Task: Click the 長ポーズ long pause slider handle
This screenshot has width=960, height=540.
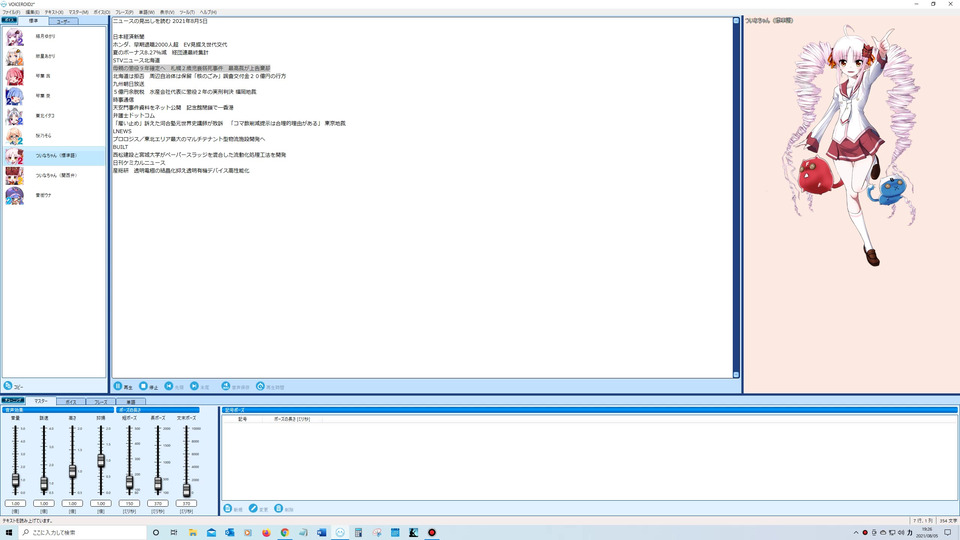Action: click(158, 484)
